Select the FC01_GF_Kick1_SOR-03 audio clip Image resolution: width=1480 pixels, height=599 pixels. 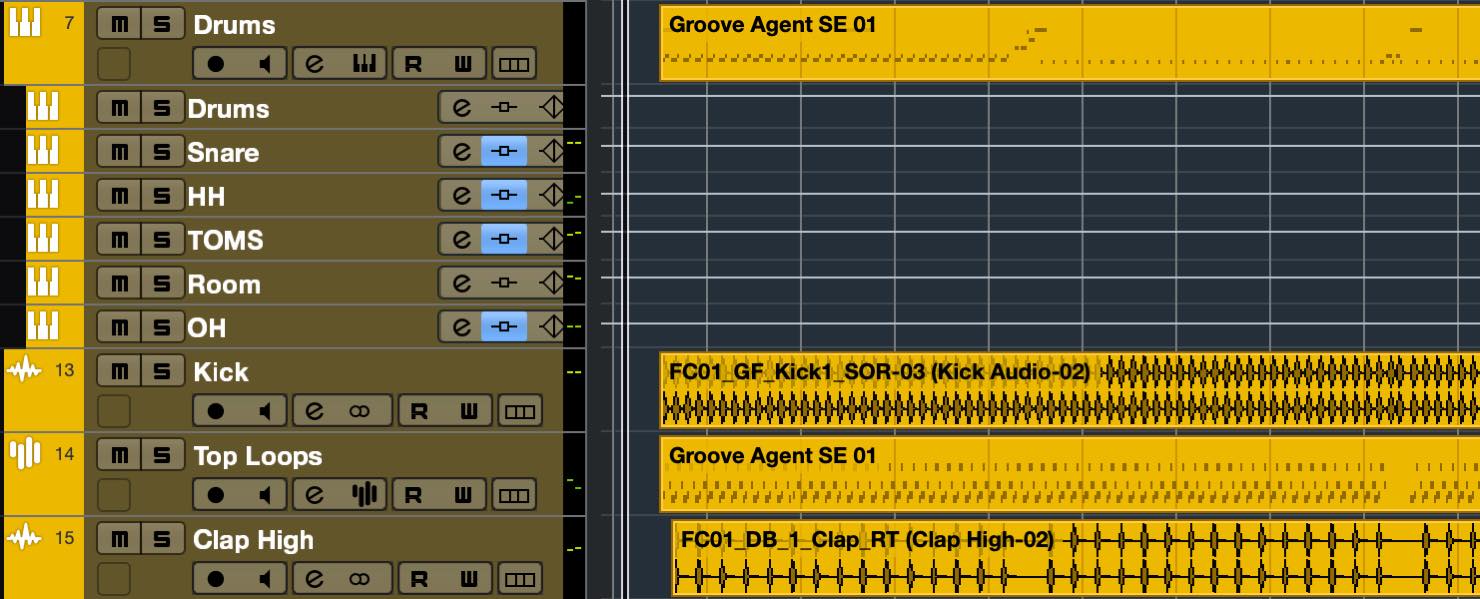pyautogui.click(x=1070, y=390)
